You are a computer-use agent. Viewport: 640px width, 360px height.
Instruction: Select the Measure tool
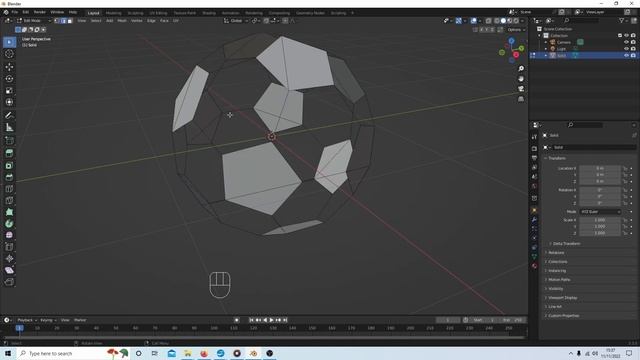pyautogui.click(x=9, y=127)
